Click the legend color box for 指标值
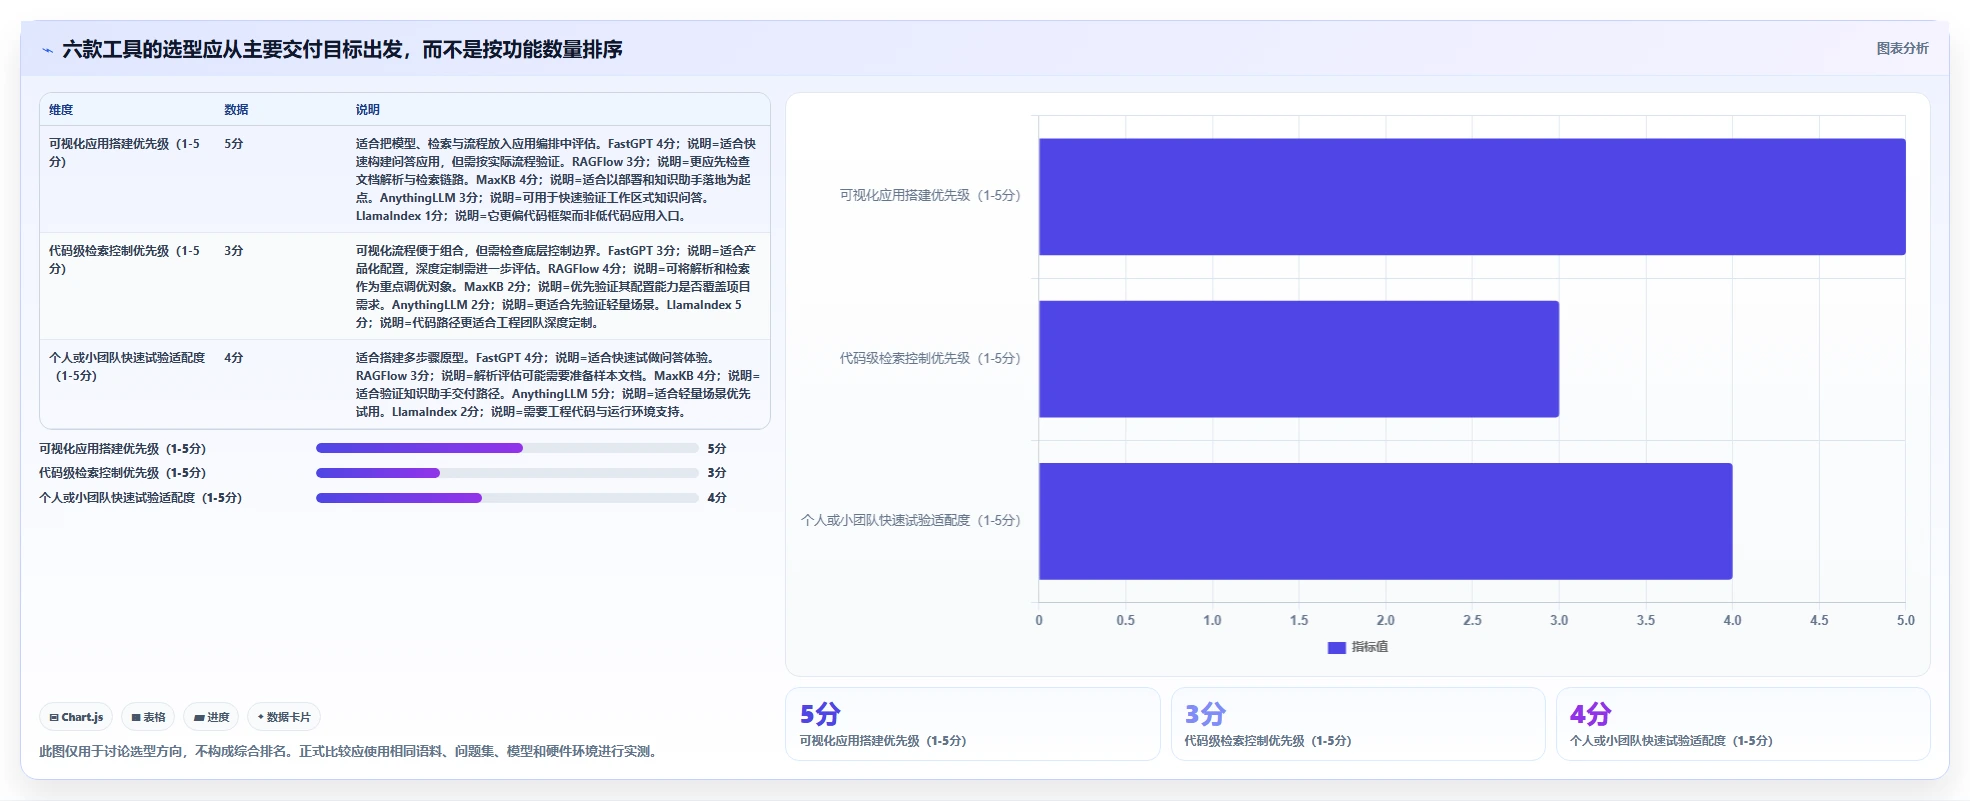This screenshot has width=1970, height=801. pyautogui.click(x=1336, y=648)
